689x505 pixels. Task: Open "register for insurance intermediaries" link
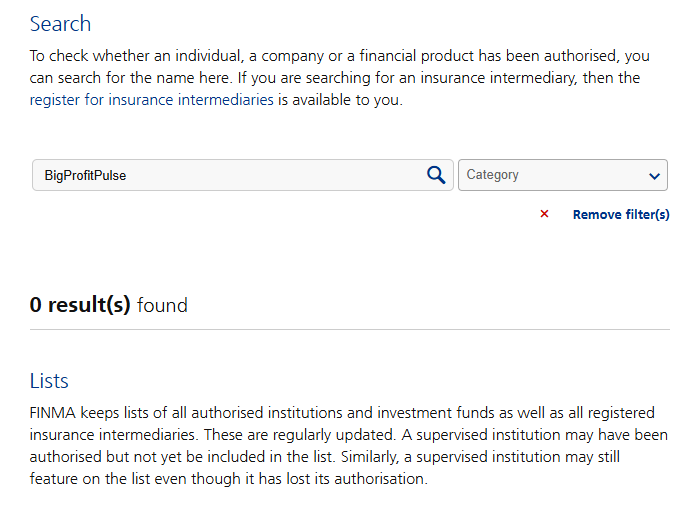pos(151,100)
